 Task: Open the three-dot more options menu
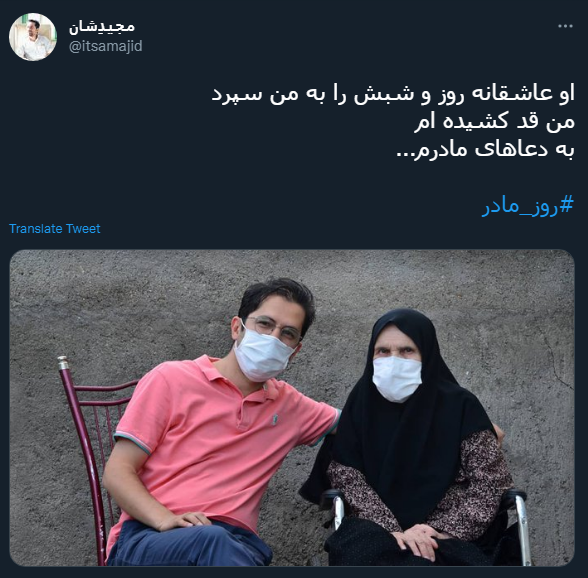click(565, 26)
